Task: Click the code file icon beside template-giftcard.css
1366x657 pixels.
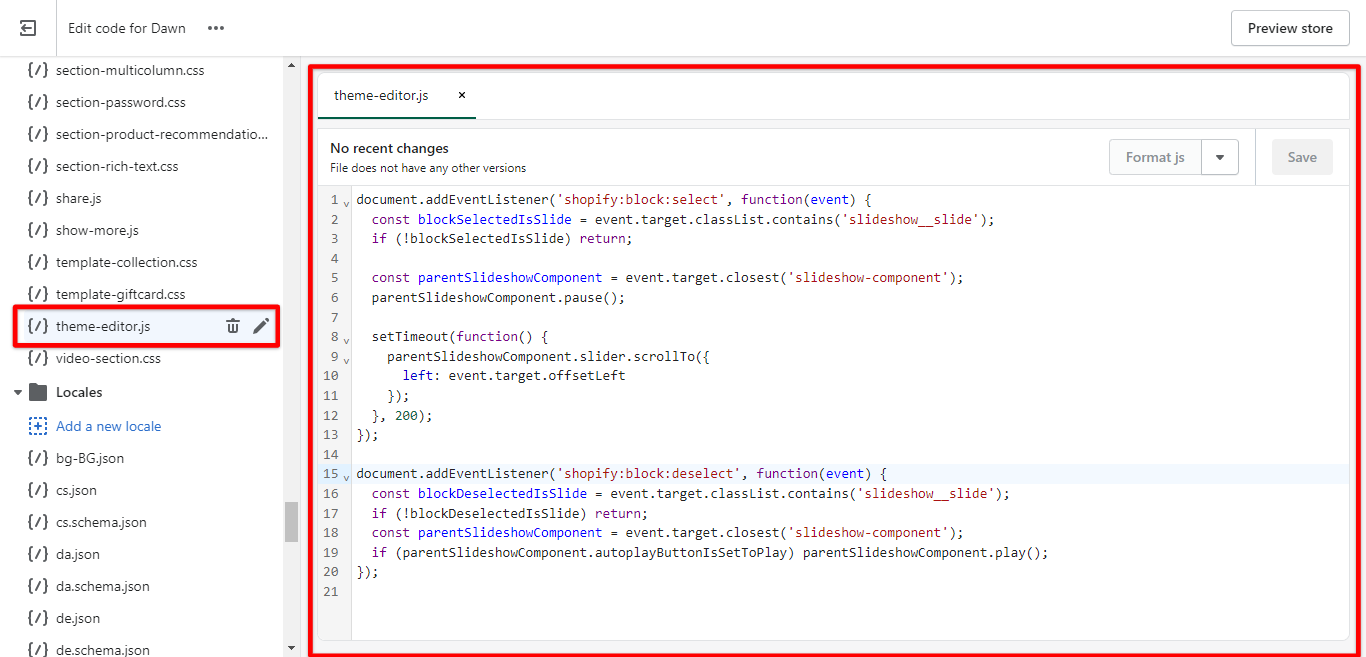Action: [x=38, y=294]
